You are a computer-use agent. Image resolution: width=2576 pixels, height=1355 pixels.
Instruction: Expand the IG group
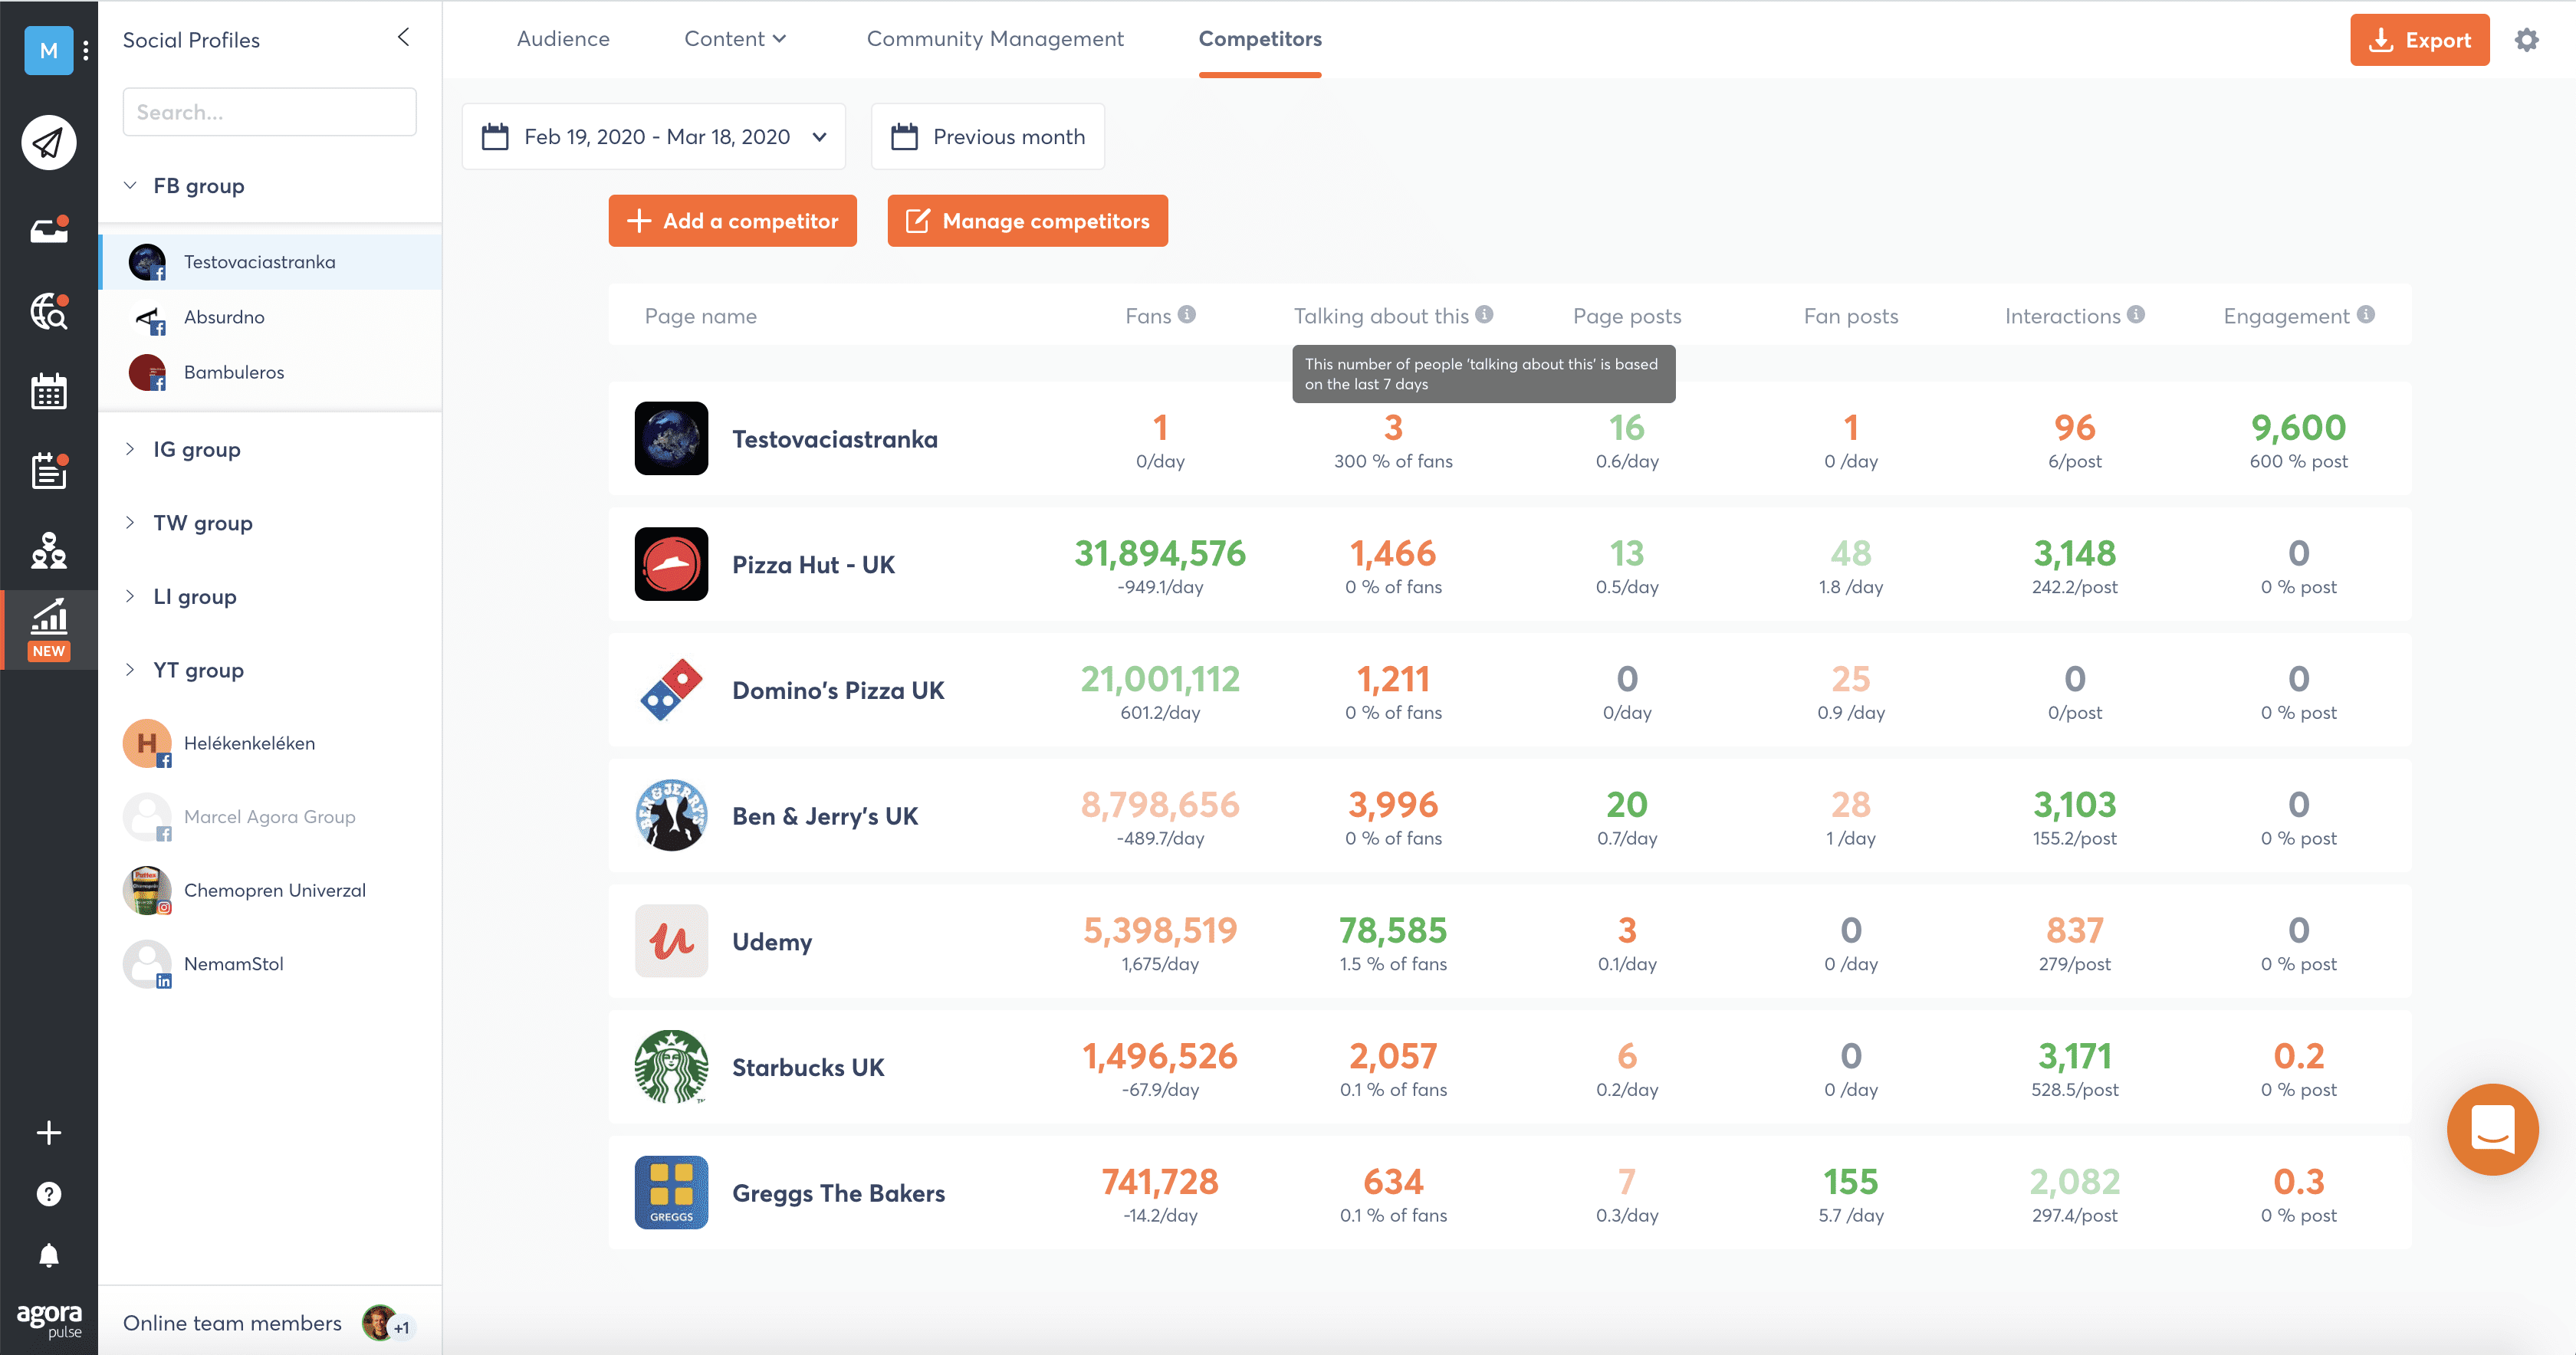130,449
